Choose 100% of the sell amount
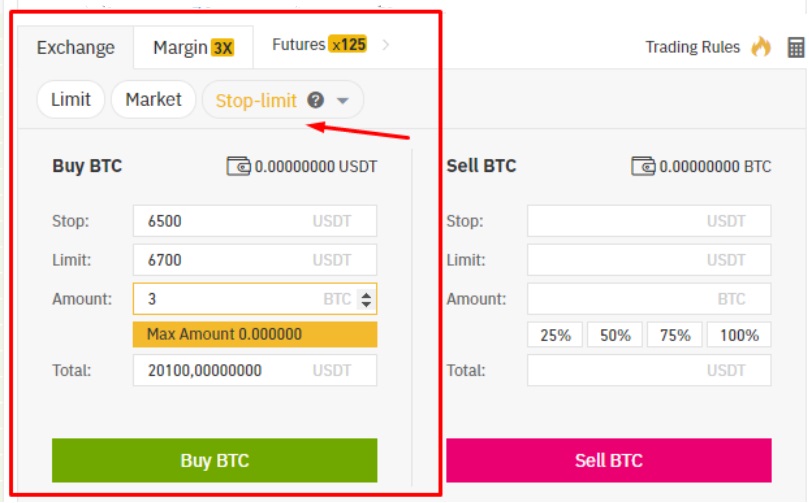 coord(739,335)
